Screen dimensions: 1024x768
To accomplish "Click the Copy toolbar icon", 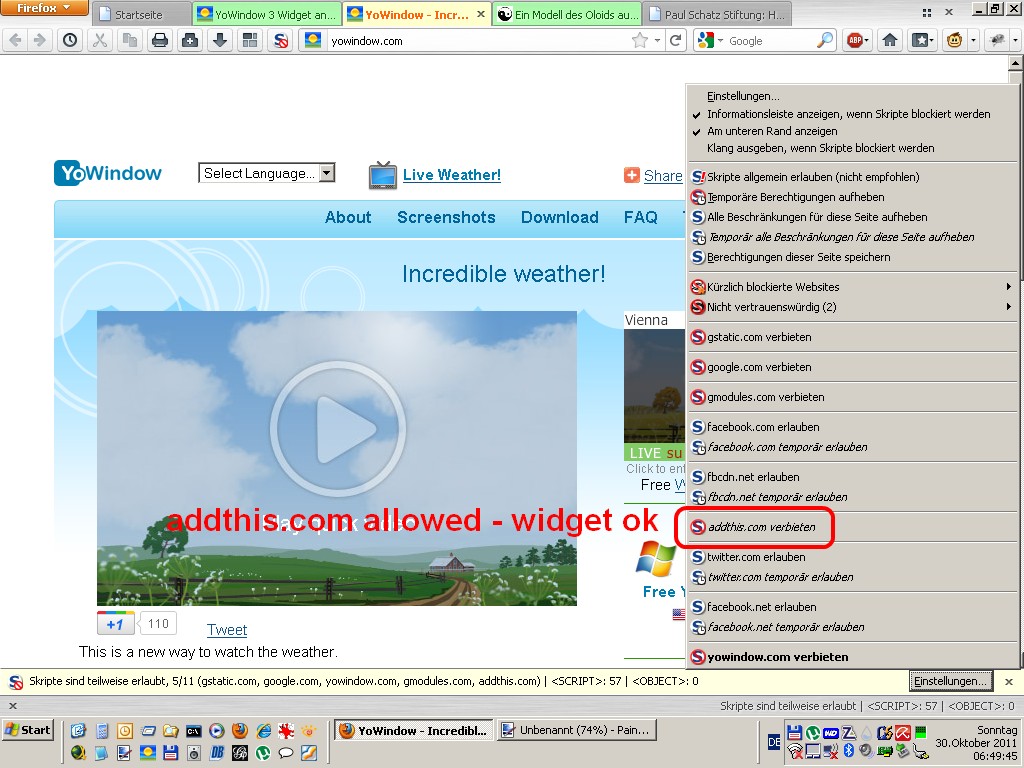I will pyautogui.click(x=130, y=40).
